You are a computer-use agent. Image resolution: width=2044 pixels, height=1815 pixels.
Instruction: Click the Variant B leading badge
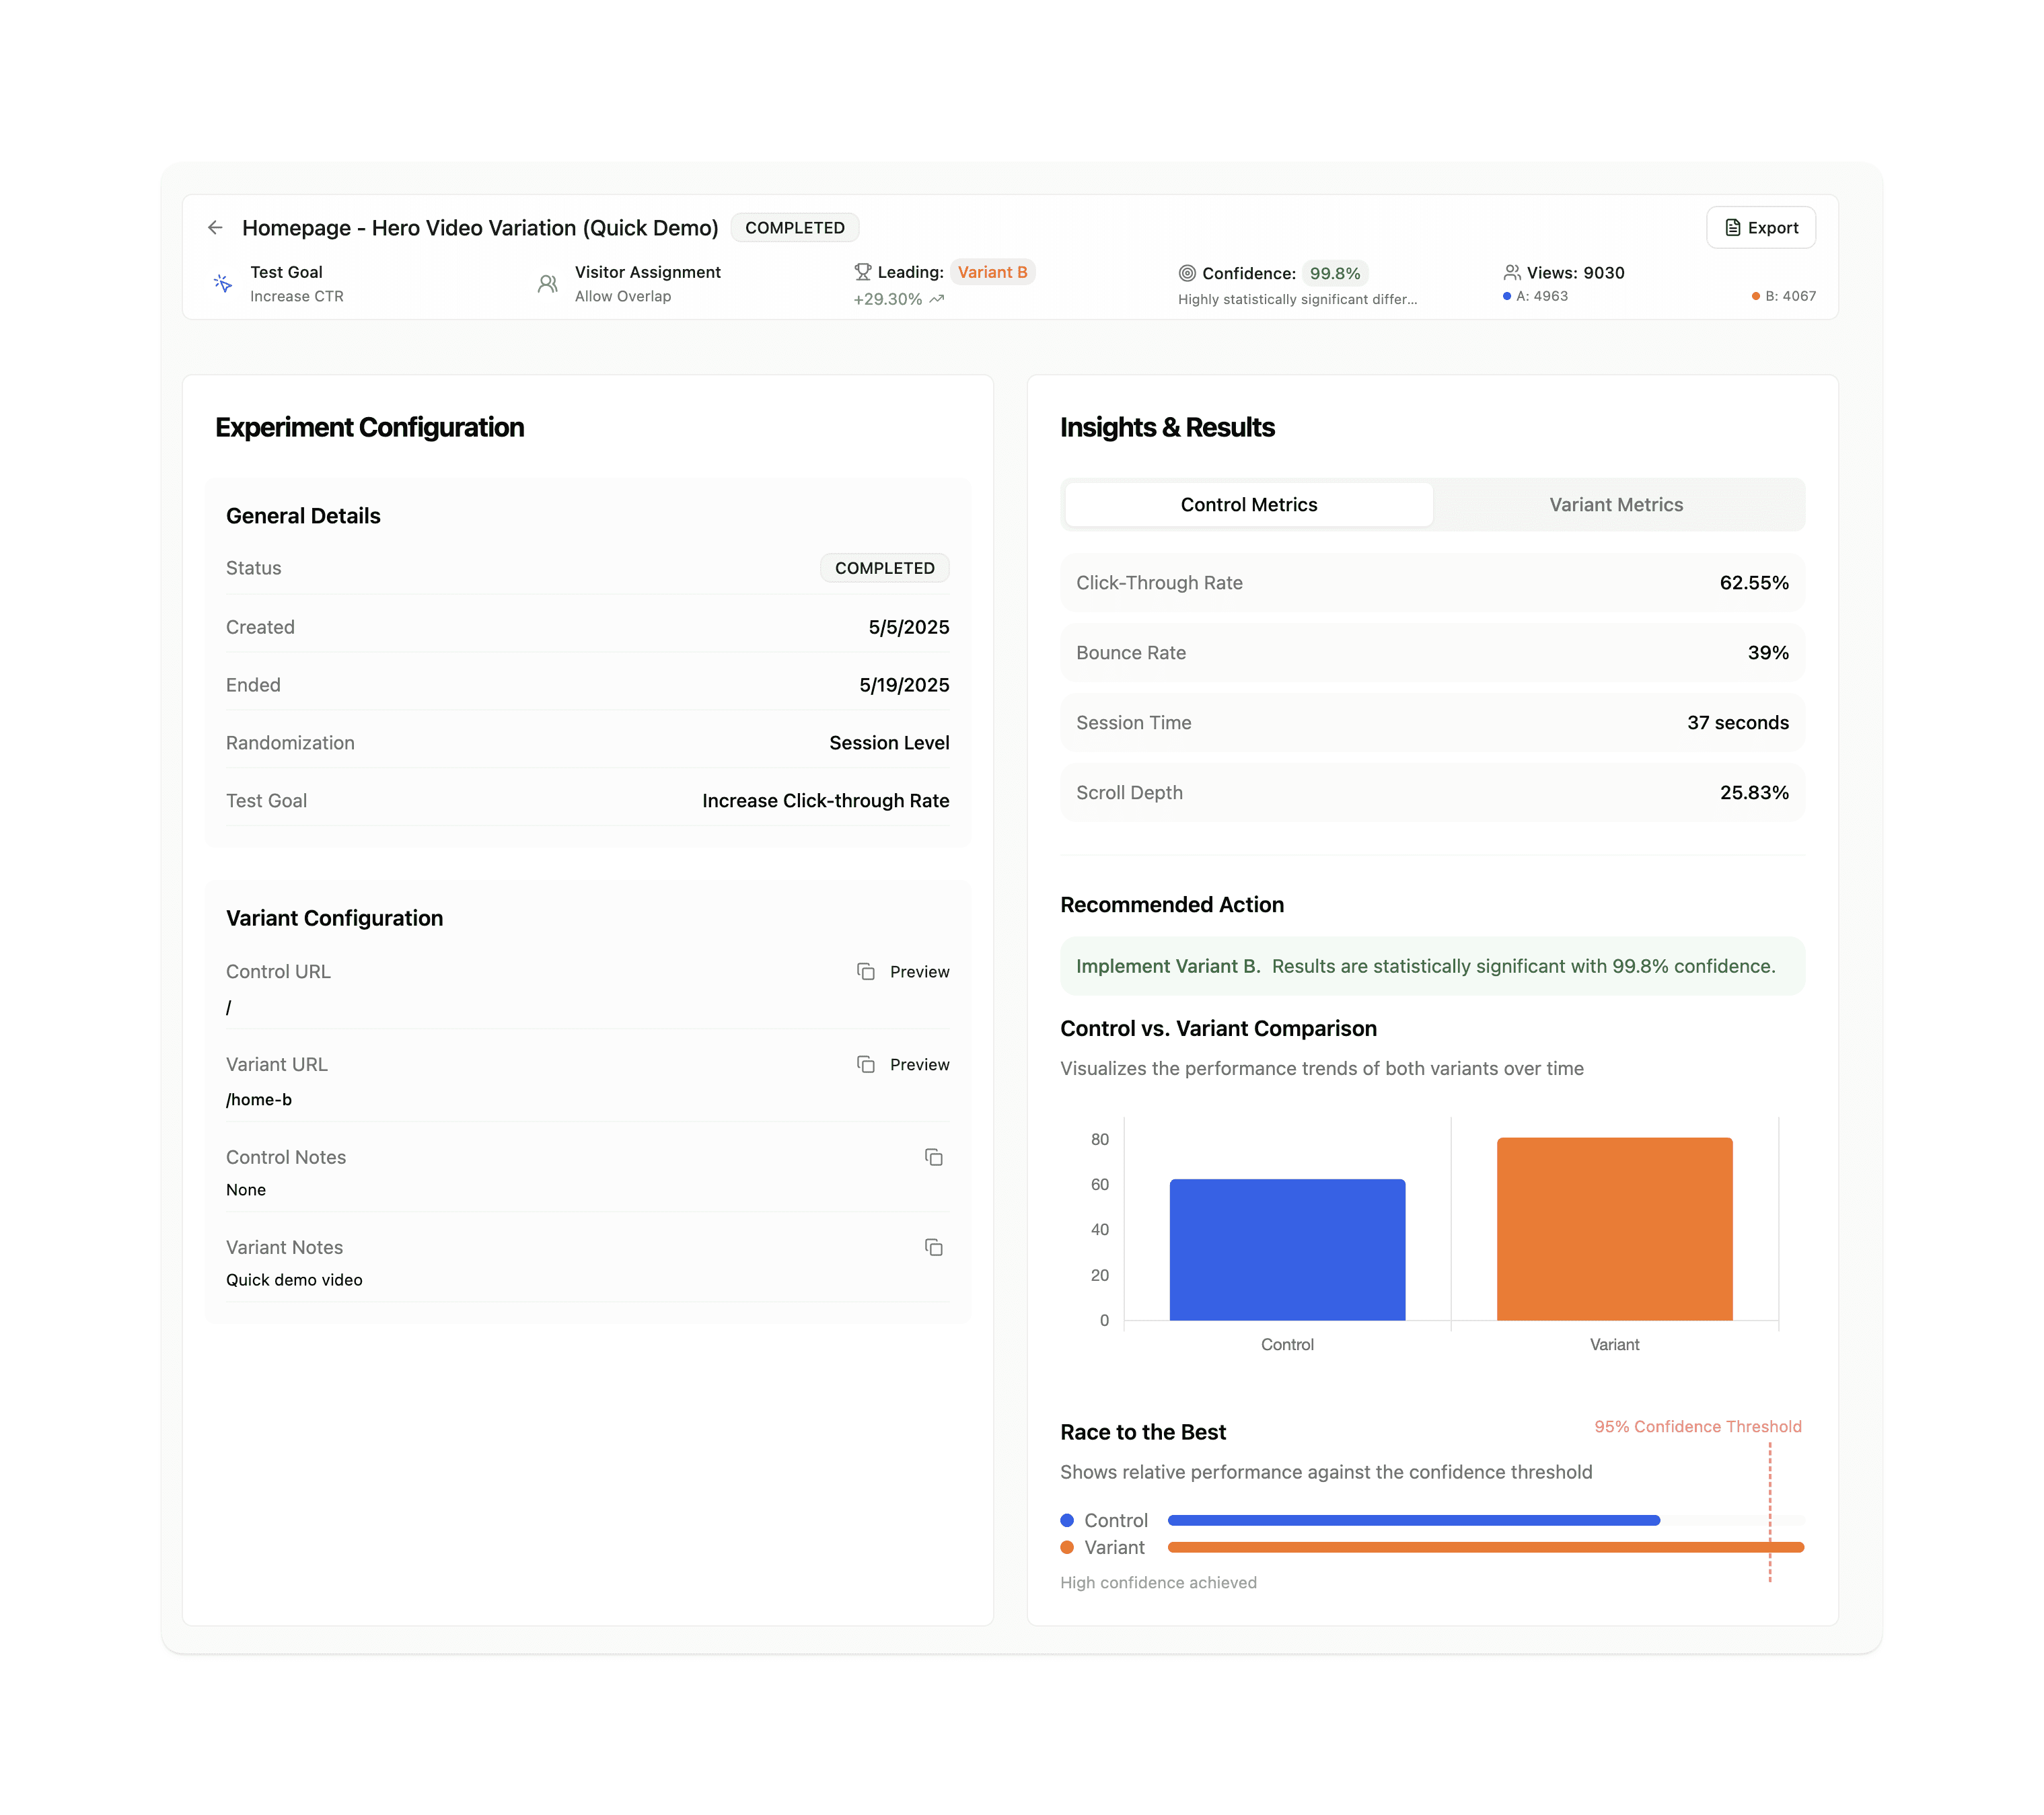992,272
